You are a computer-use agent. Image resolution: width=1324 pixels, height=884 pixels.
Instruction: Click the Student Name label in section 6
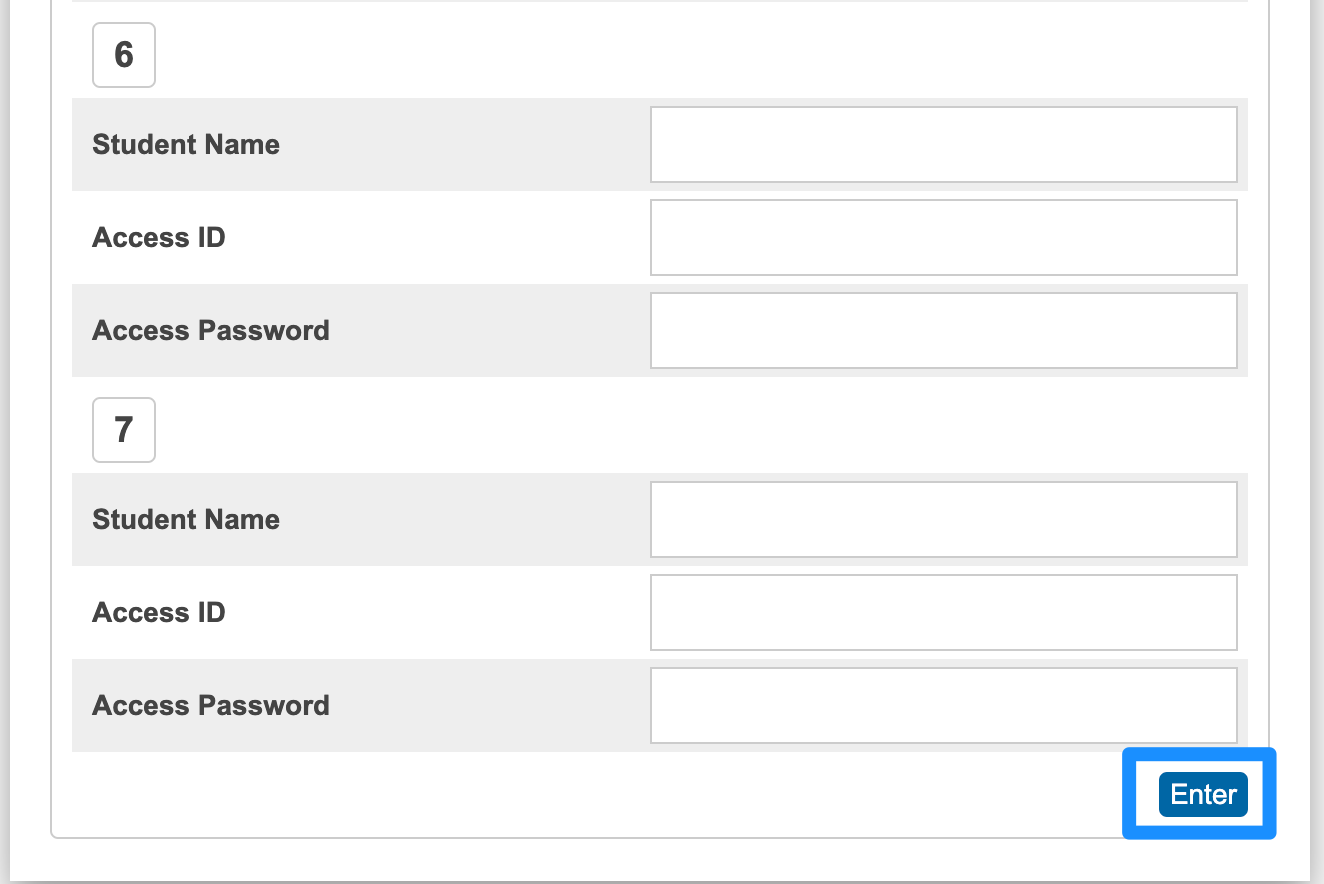pos(185,144)
